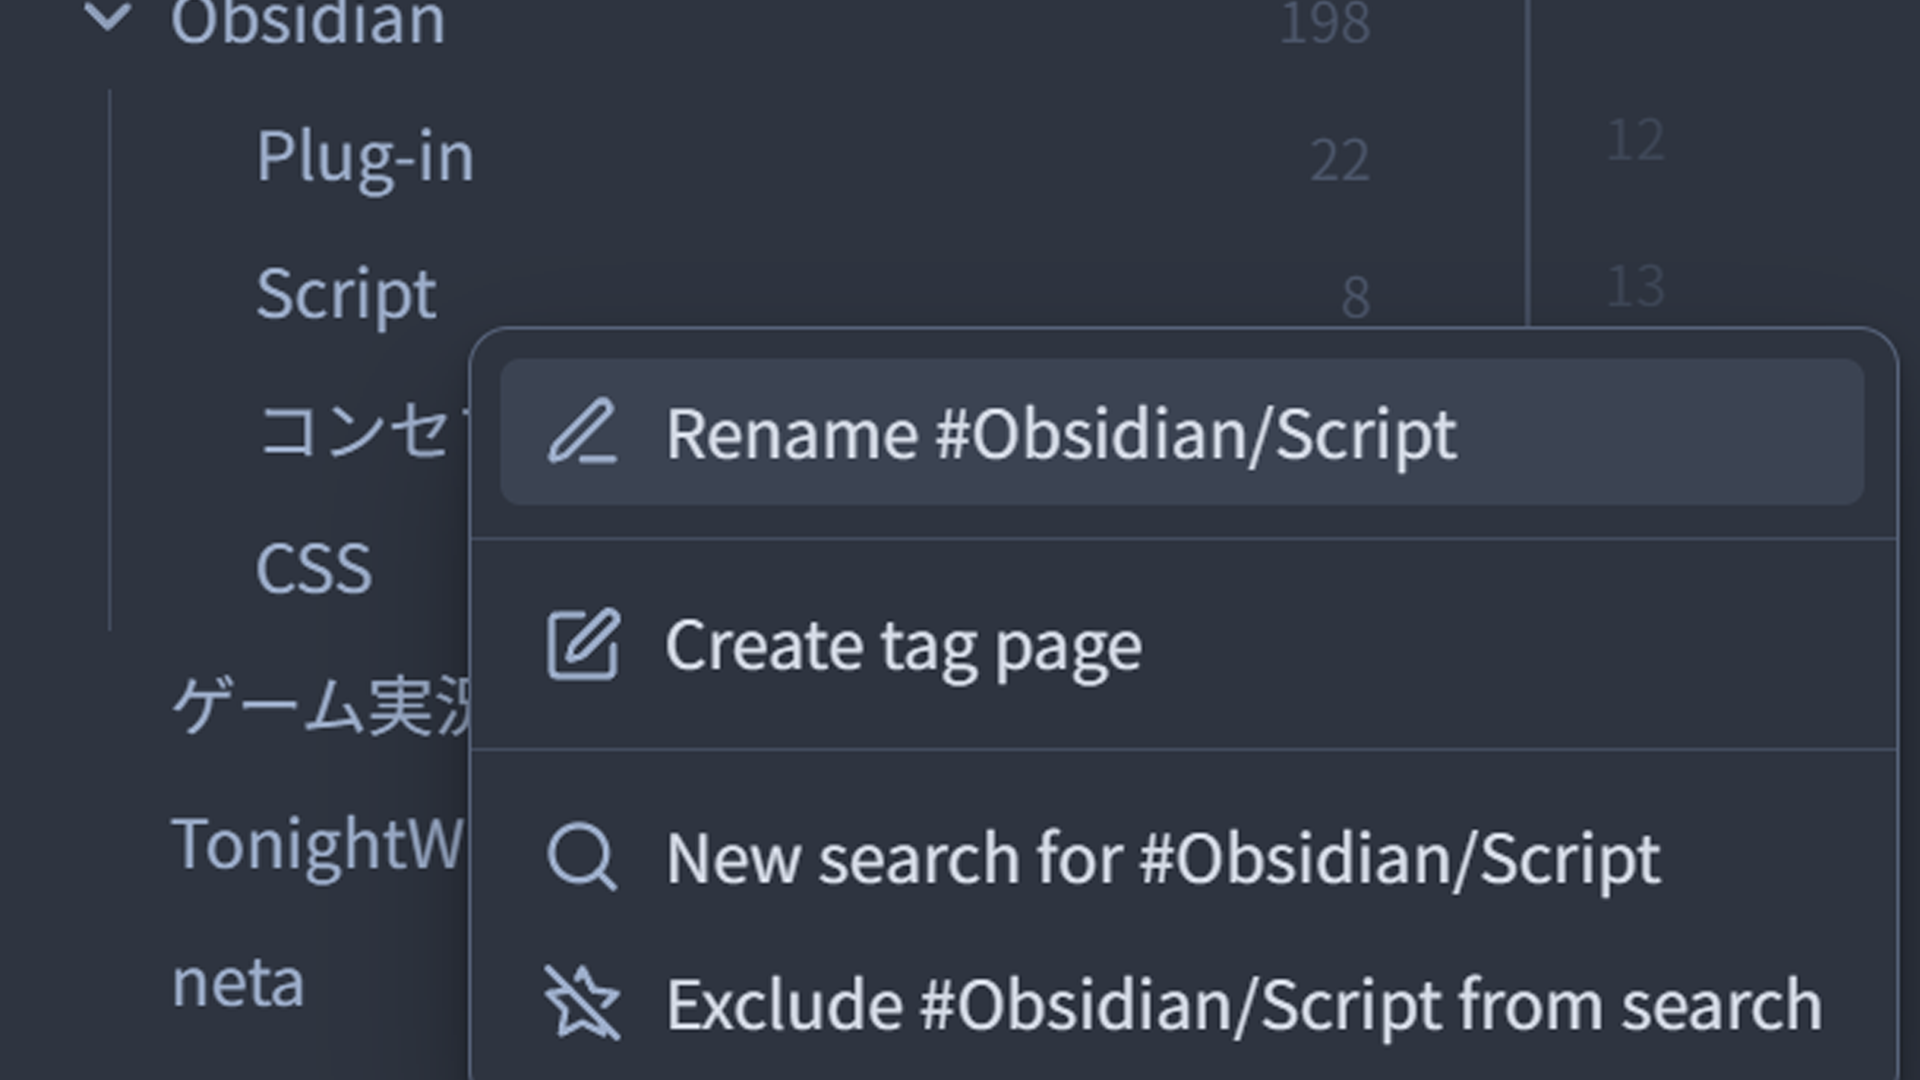
Task: Click the pencil icon beside Rename
Action: click(x=582, y=433)
